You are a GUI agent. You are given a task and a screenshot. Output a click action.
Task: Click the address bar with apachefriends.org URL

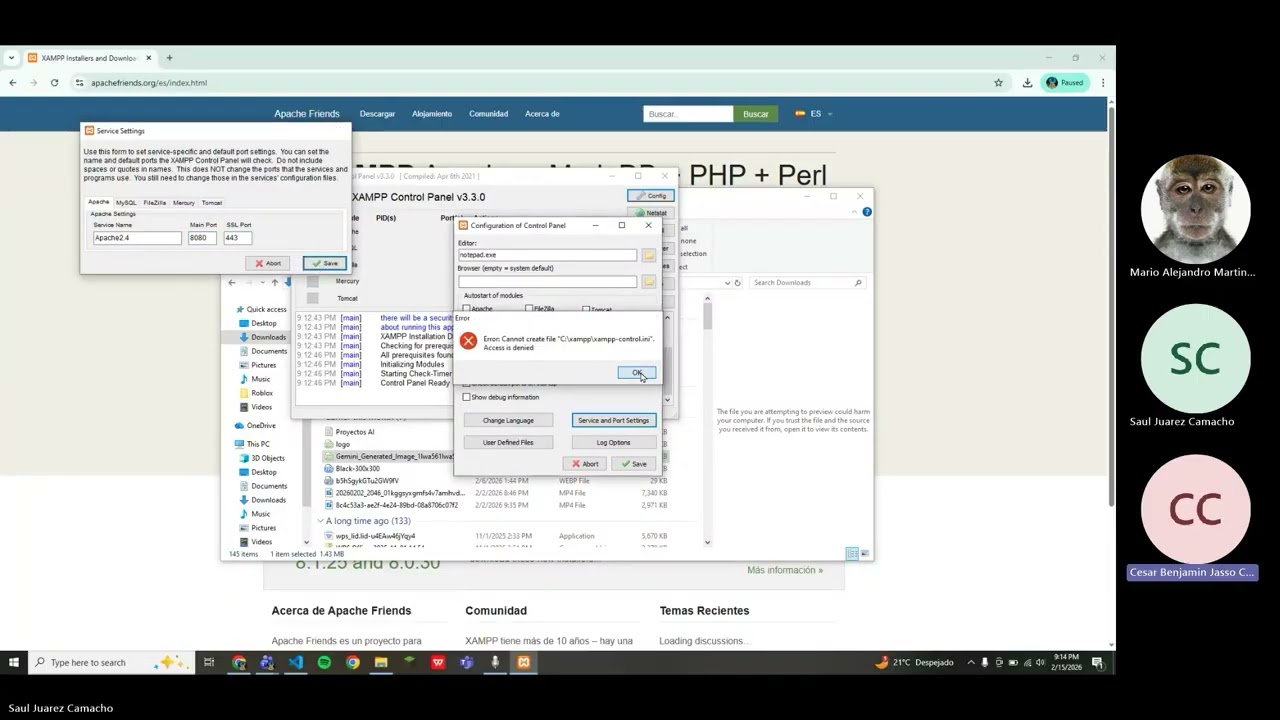click(530, 83)
